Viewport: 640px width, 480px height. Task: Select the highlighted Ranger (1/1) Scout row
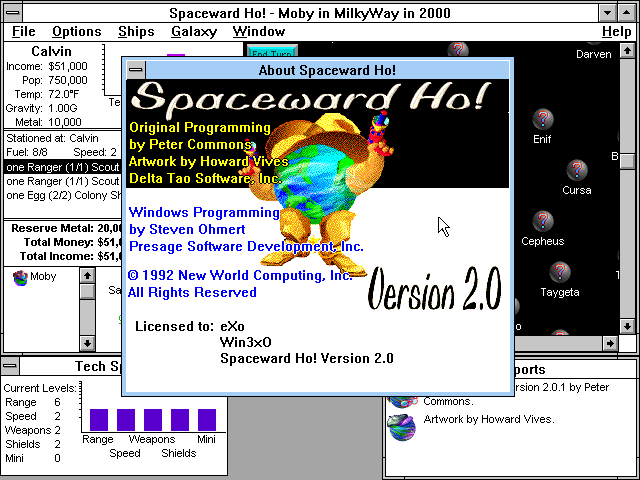[62, 167]
